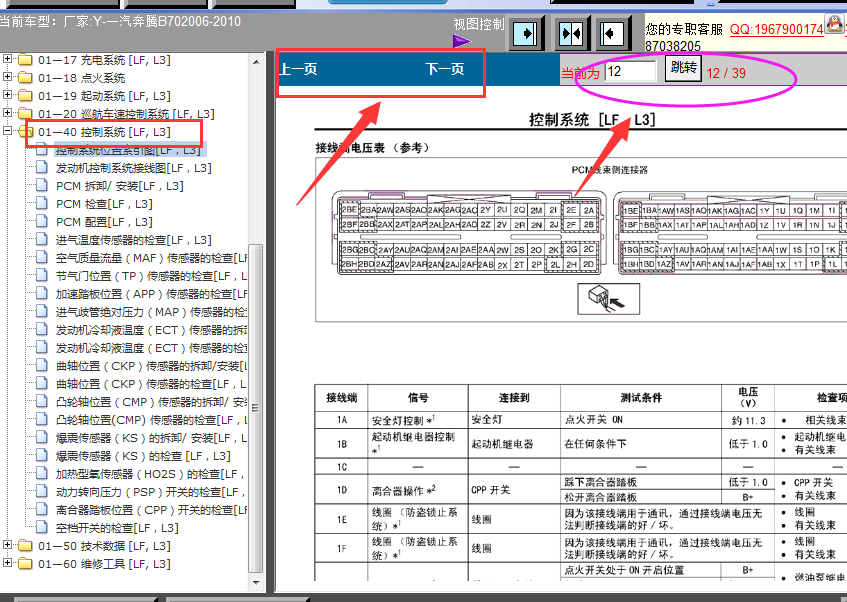
Task: Click the 测试条件 column header
Action: click(x=641, y=398)
